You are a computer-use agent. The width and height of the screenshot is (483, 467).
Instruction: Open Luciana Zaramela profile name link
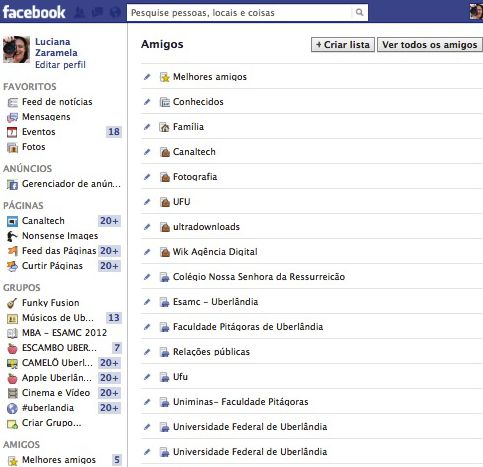click(x=56, y=47)
